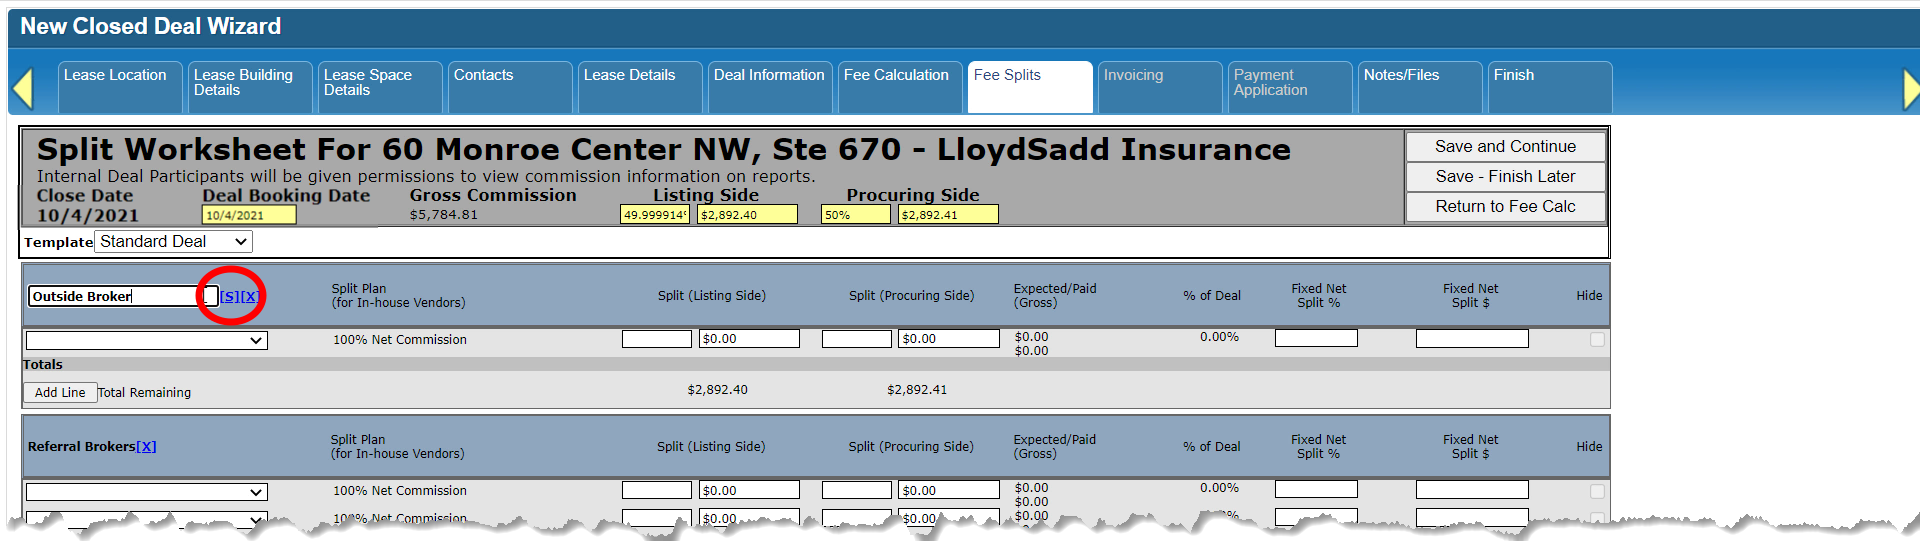This screenshot has width=1920, height=541.
Task: Open the Template Standard Deal dropdown
Action: pyautogui.click(x=173, y=242)
